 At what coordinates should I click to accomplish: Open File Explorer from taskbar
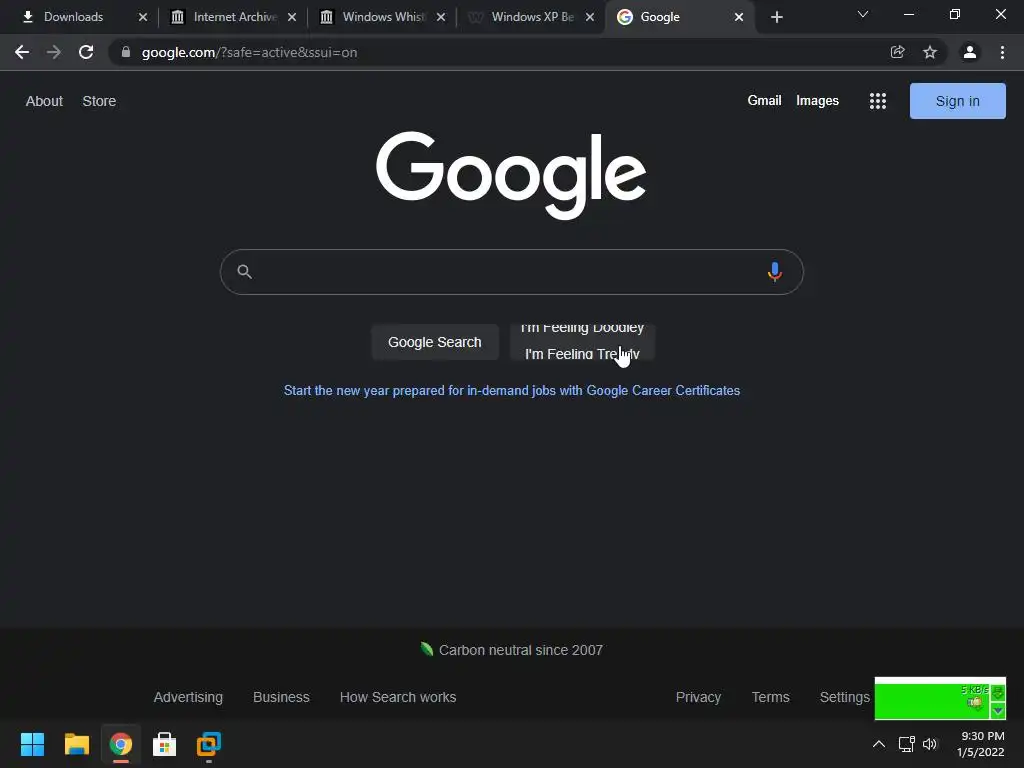[x=76, y=744]
